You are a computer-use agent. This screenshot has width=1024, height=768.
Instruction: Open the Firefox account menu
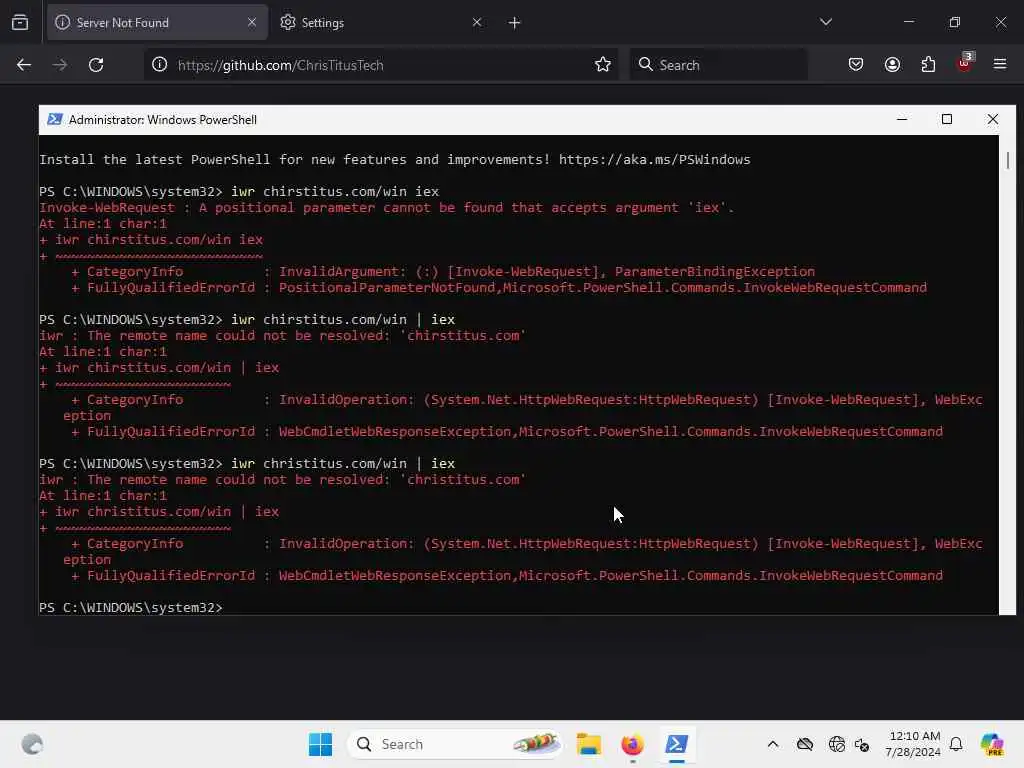[x=893, y=65]
